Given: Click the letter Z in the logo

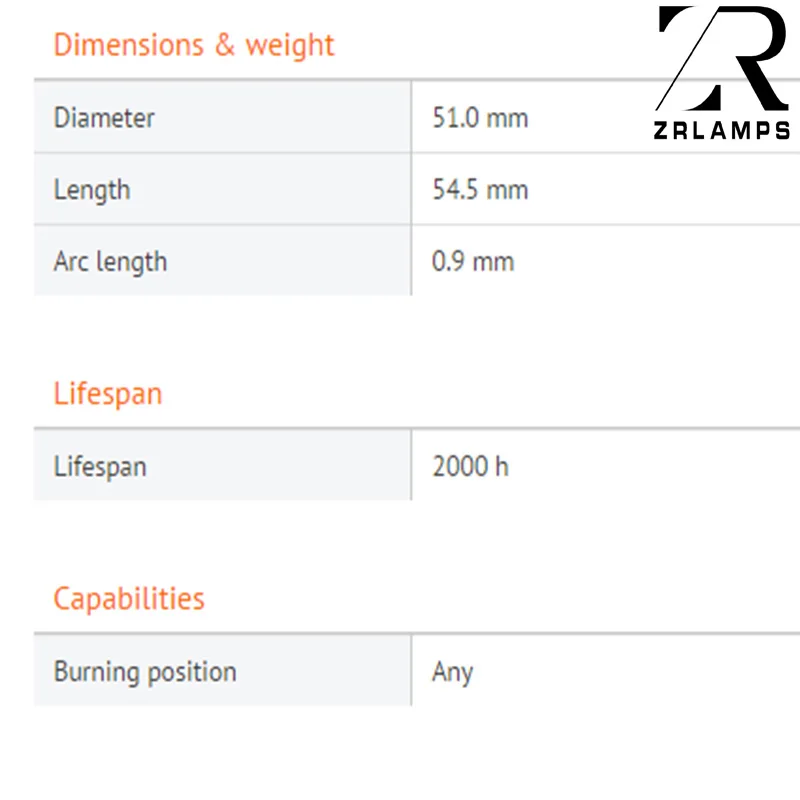Looking at the screenshot, I should coord(692,58).
